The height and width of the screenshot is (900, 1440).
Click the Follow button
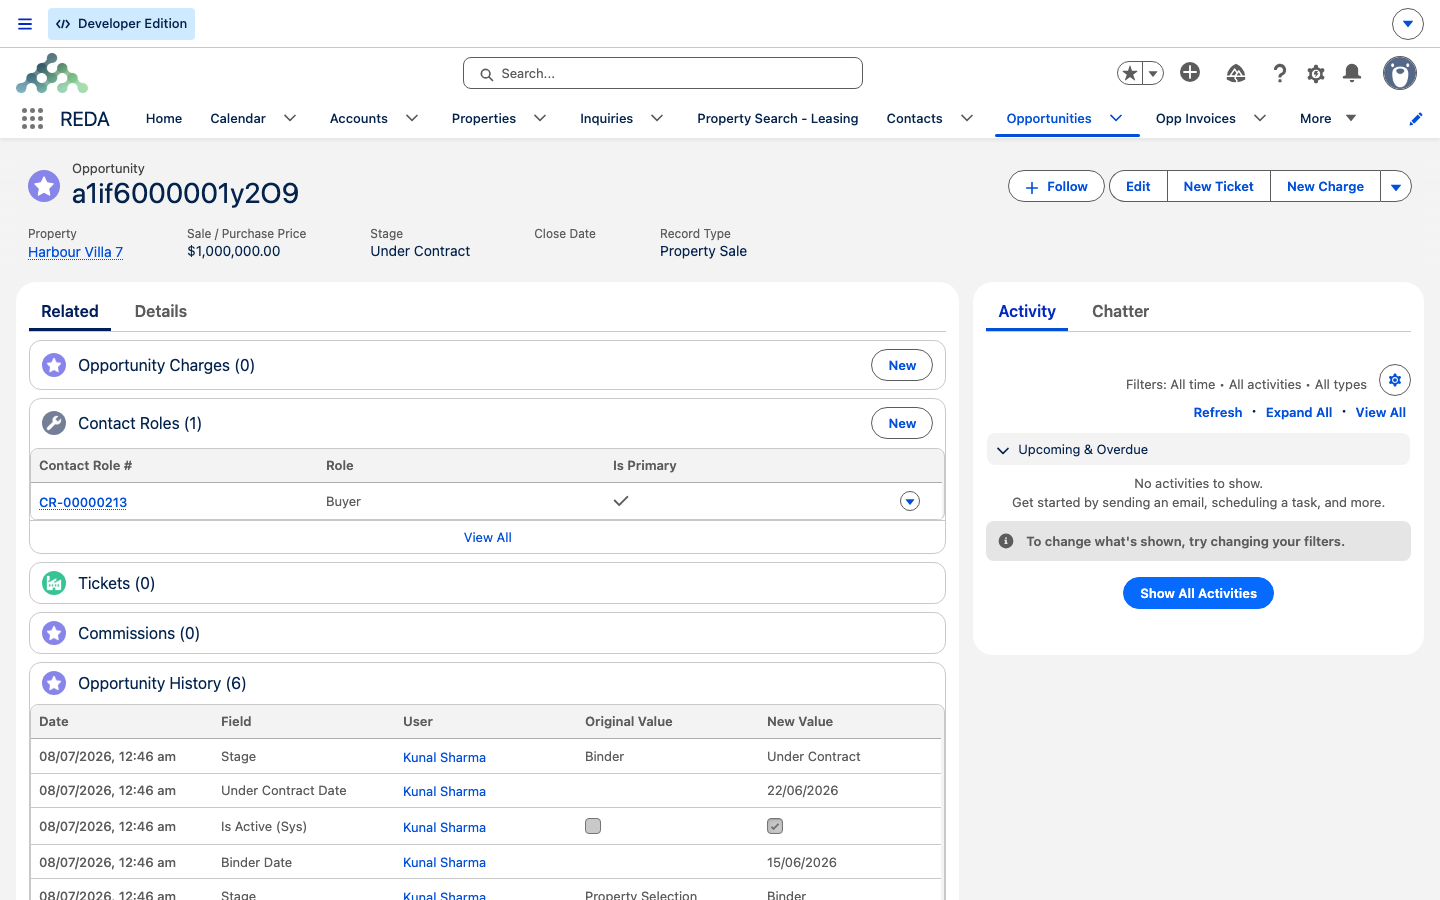1056,186
